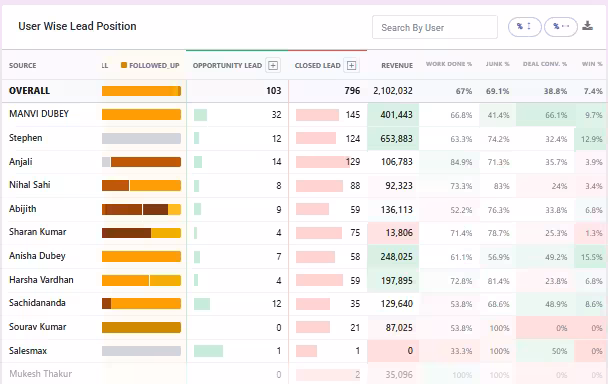This screenshot has width=608, height=384.
Task: Expand the Closed Lead column
Action: point(351,65)
